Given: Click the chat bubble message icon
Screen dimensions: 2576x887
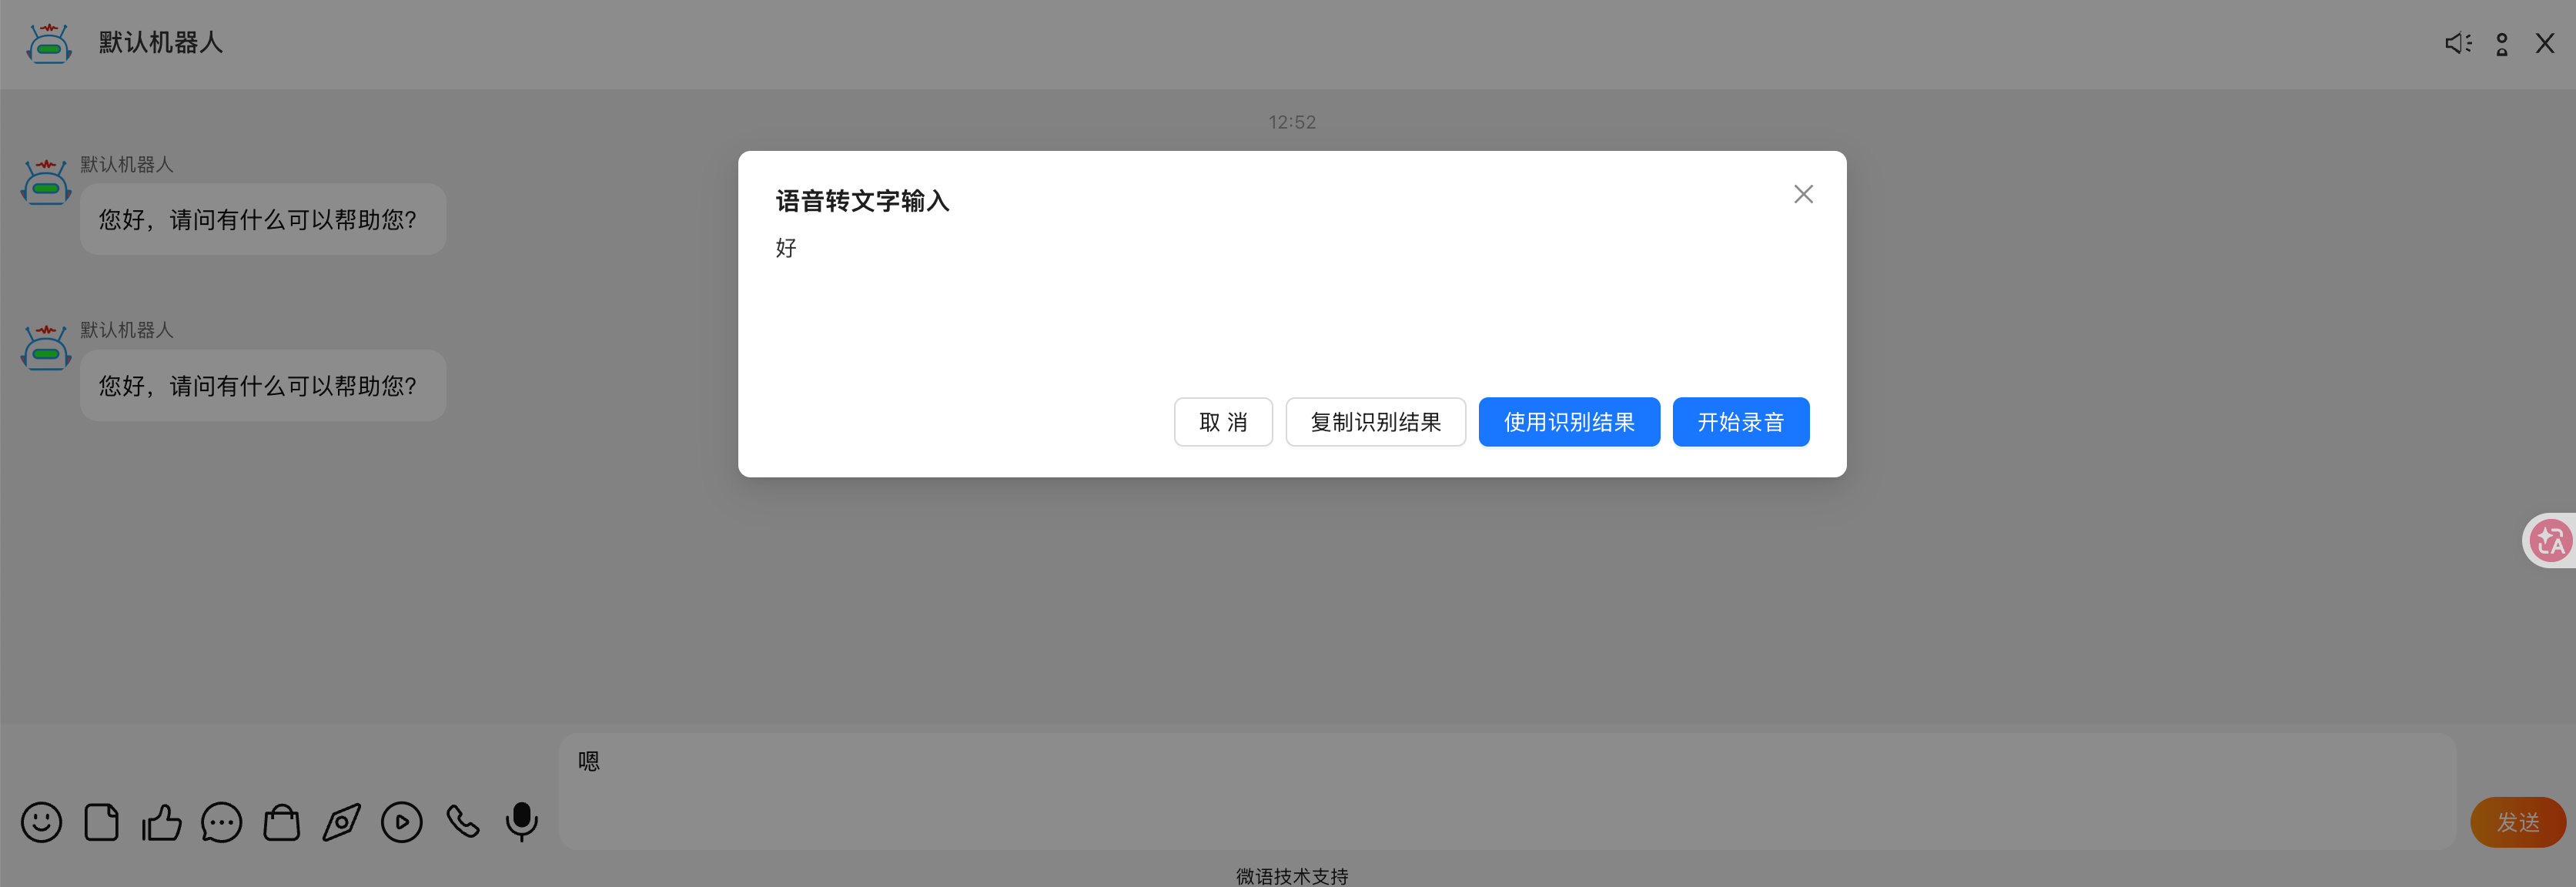Looking at the screenshot, I should pyautogui.click(x=221, y=822).
